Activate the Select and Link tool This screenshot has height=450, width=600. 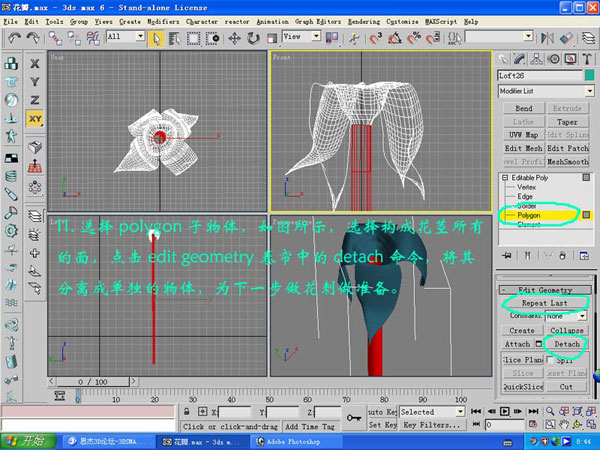coord(55,38)
